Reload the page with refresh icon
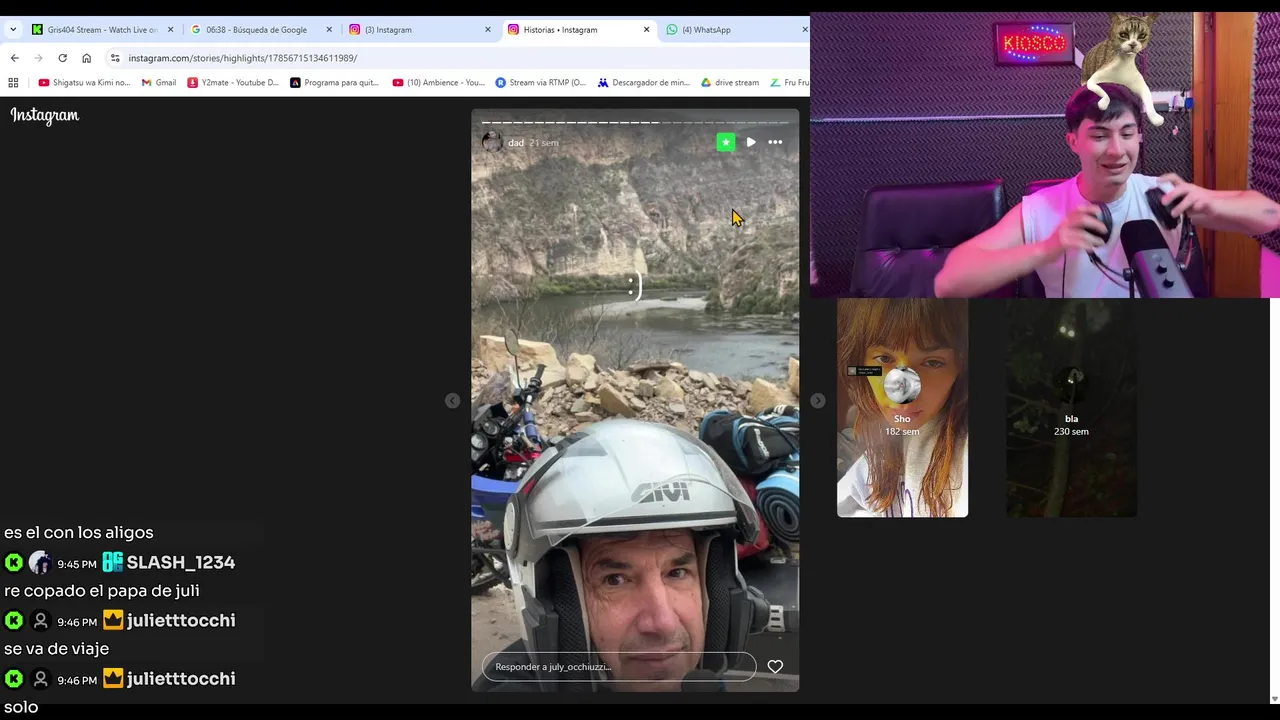The height and width of the screenshot is (720, 1280). pyautogui.click(x=62, y=58)
